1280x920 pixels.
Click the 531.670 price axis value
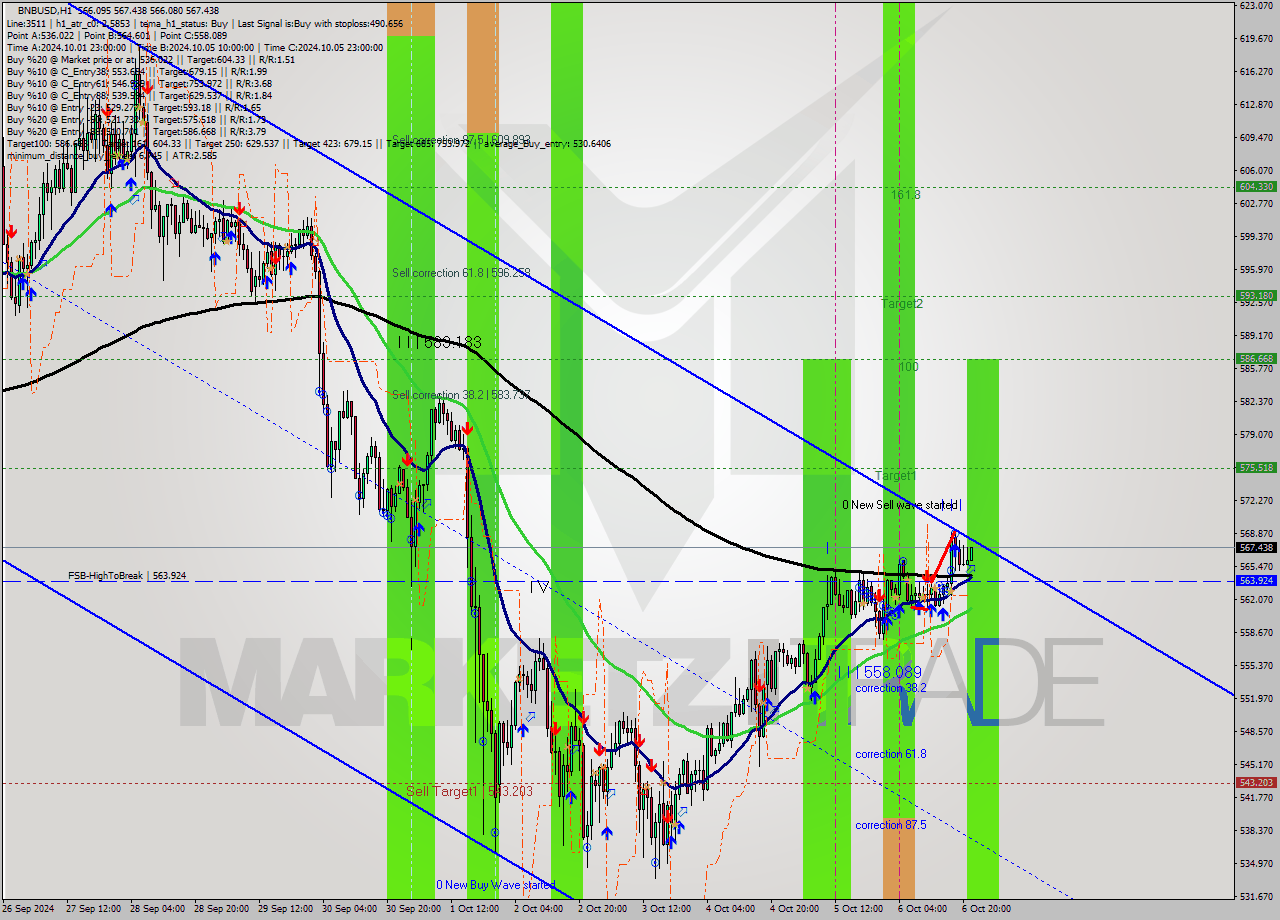point(1256,896)
